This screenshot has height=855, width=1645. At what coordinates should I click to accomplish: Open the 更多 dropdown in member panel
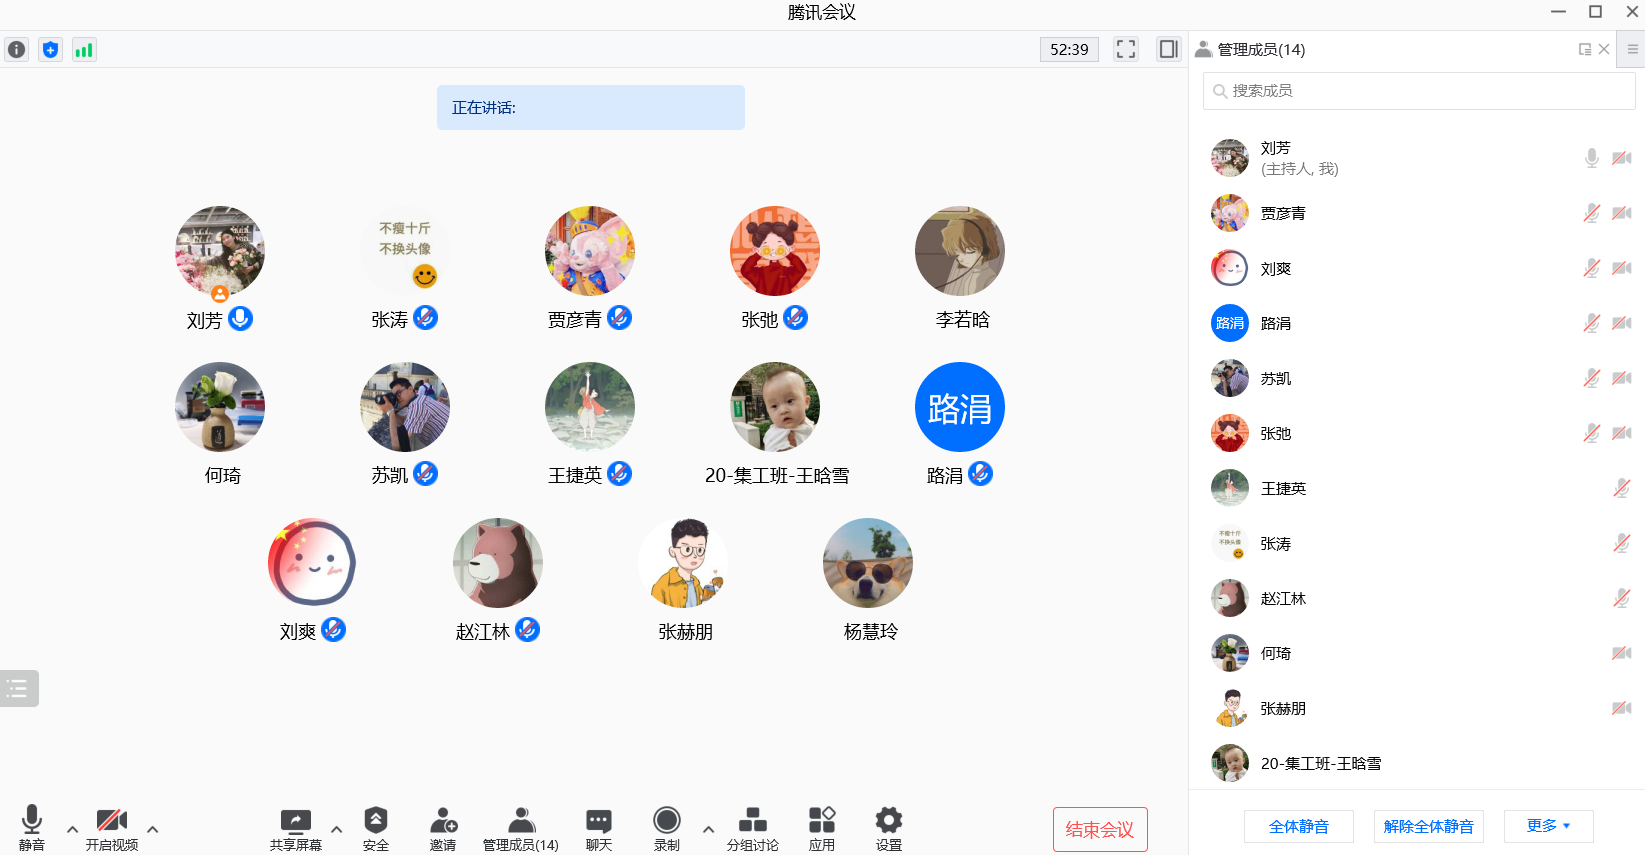pos(1548,826)
